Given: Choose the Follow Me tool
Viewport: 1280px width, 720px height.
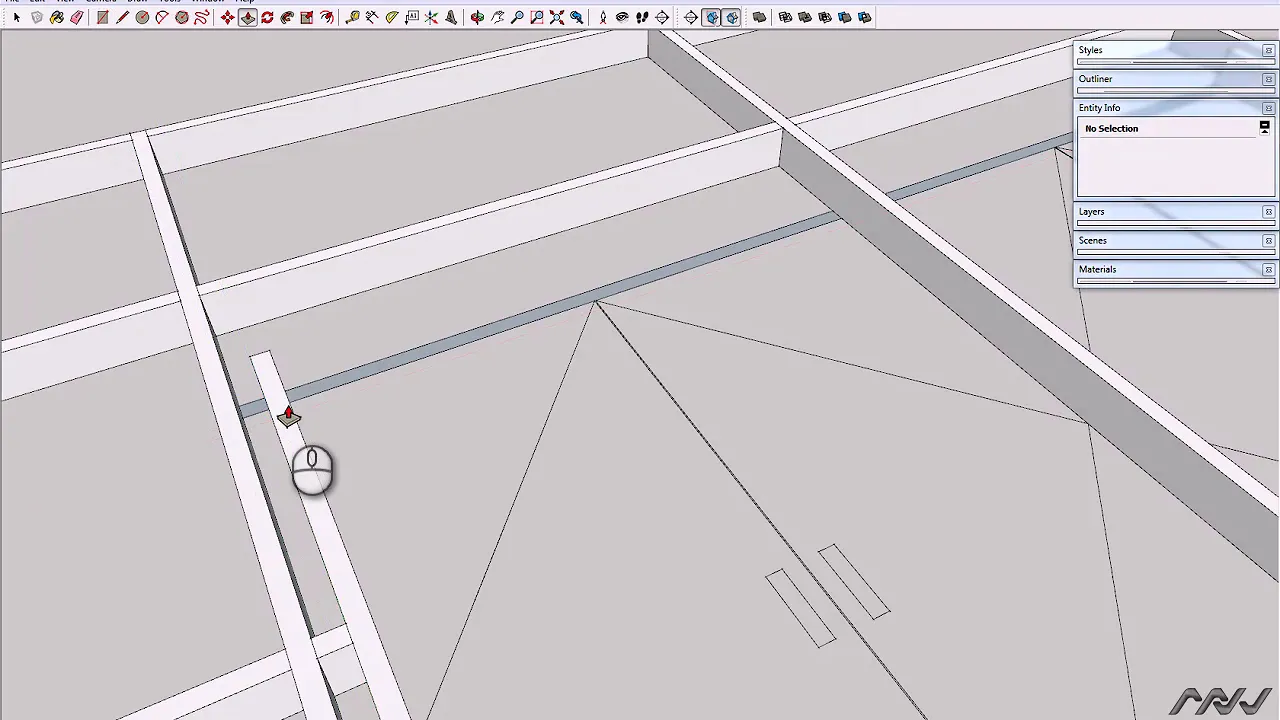Looking at the screenshot, I should 287,17.
